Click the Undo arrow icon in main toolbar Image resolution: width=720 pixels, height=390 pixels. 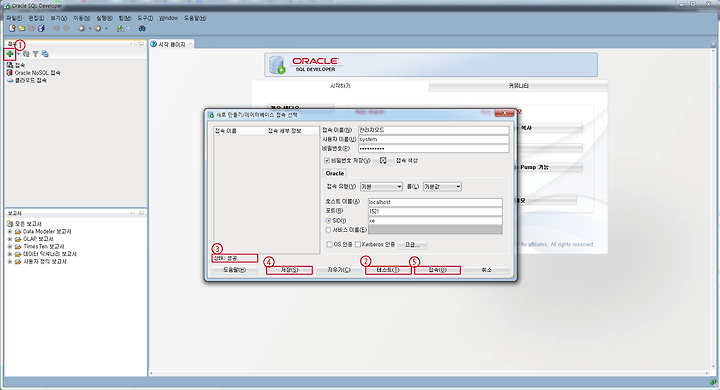[x=56, y=28]
